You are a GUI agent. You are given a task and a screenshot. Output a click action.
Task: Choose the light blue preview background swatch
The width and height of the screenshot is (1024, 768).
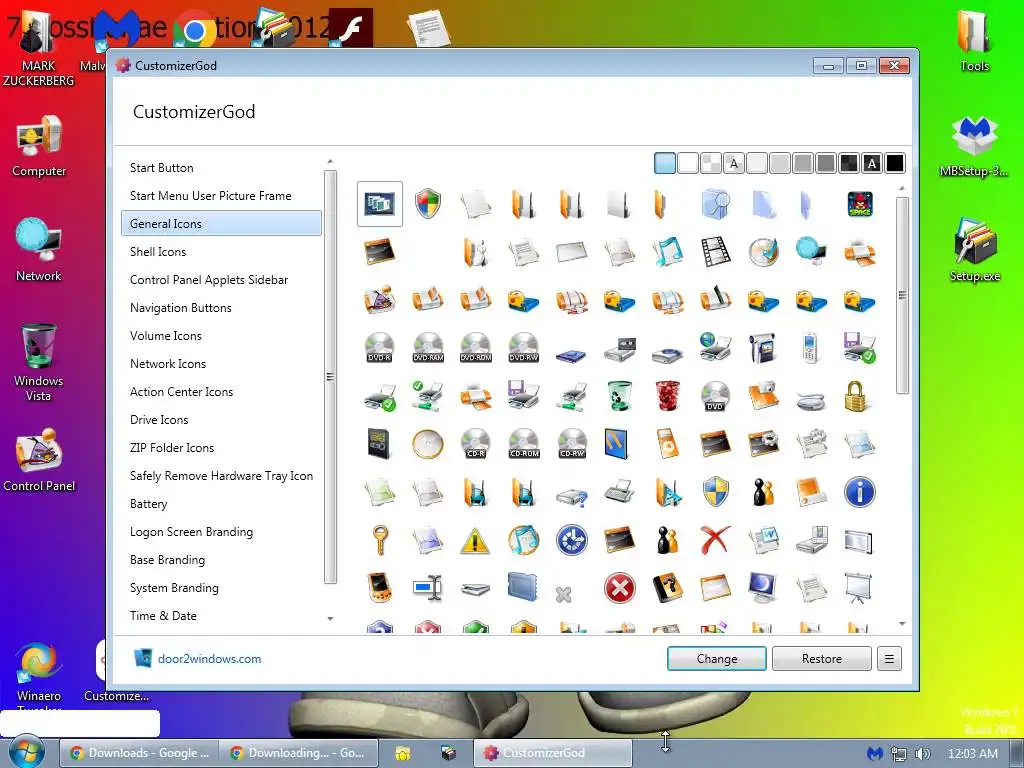click(x=665, y=163)
